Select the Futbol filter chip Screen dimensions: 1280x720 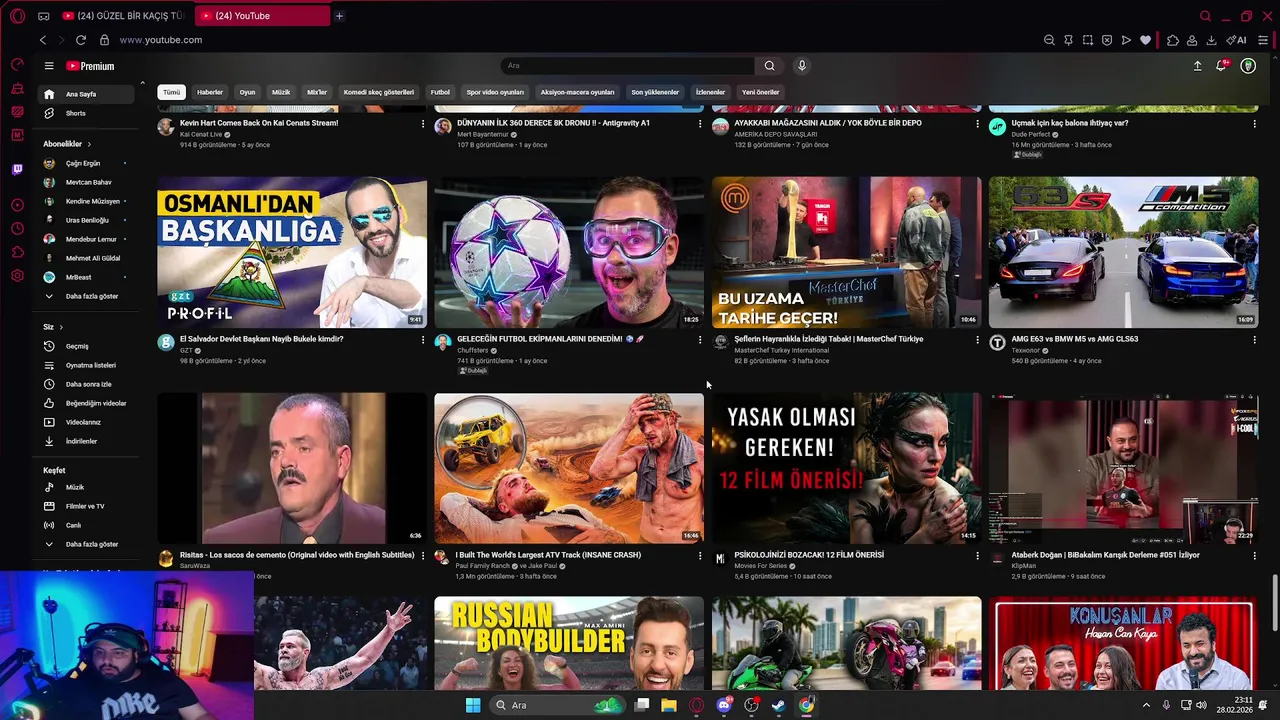(x=440, y=92)
